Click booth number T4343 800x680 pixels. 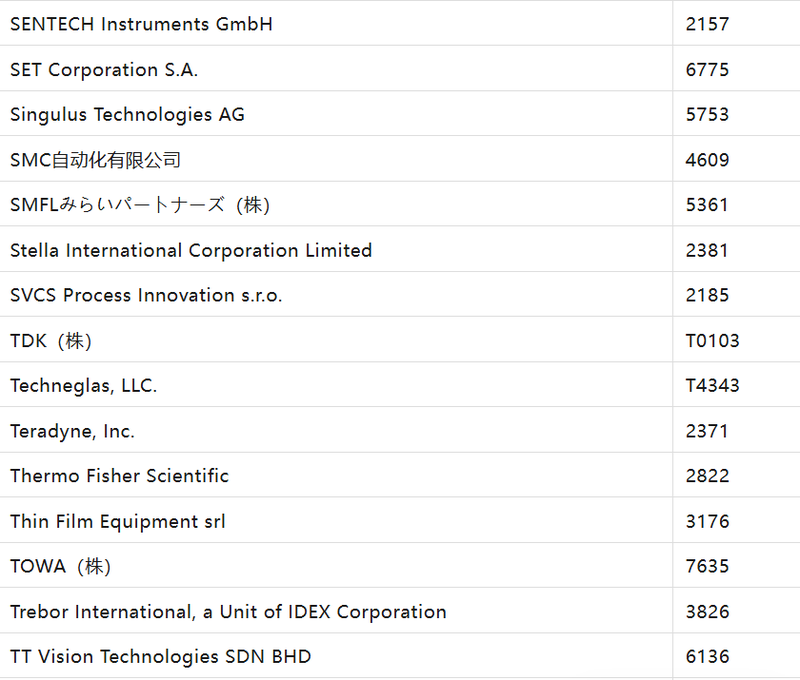point(712,386)
